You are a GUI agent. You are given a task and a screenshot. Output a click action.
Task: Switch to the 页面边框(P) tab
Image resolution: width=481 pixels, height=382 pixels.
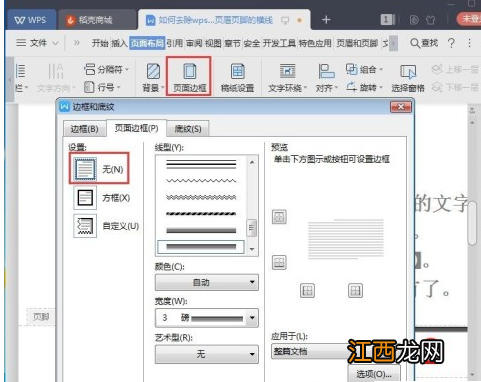(136, 128)
